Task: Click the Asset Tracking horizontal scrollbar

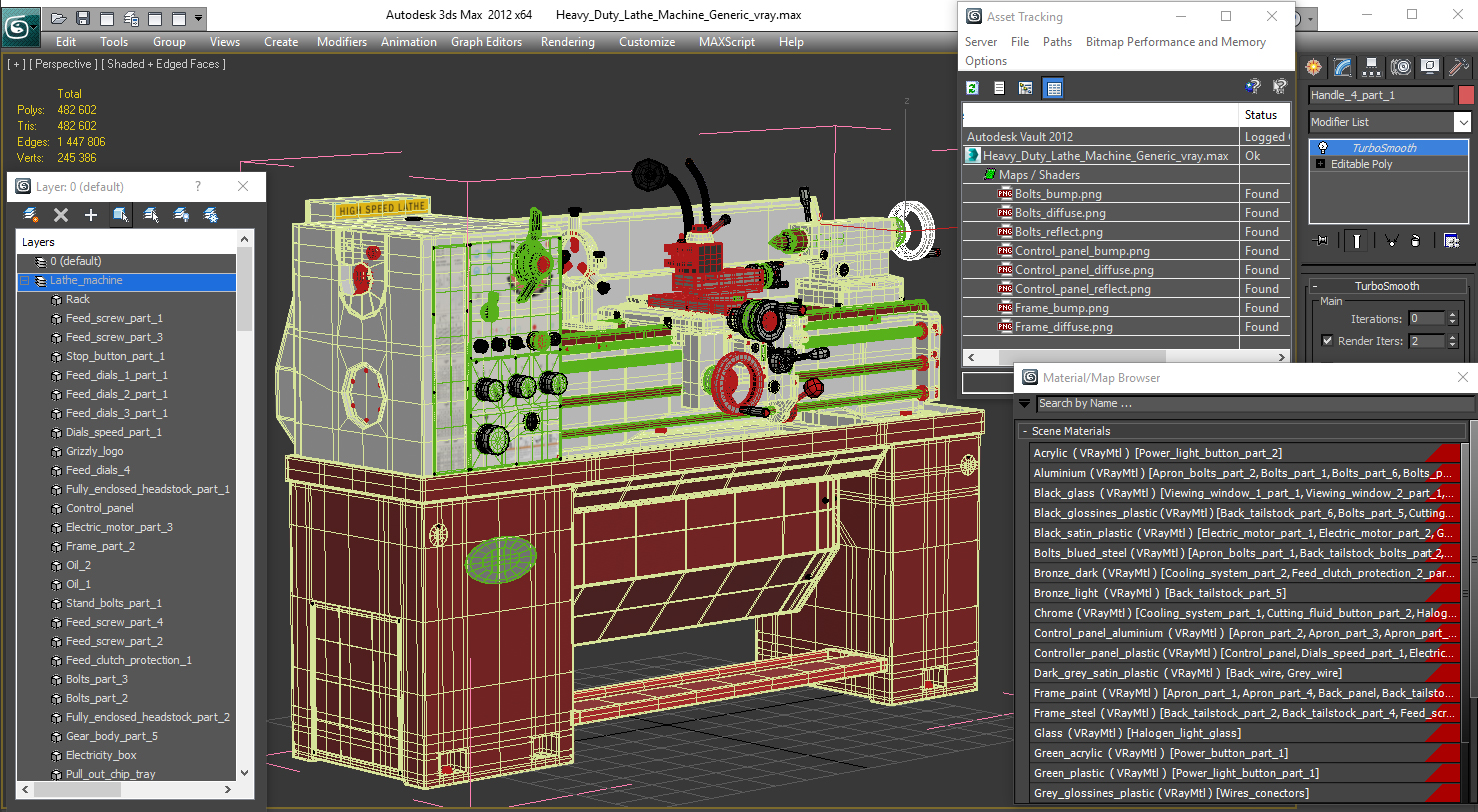Action: coord(1126,357)
